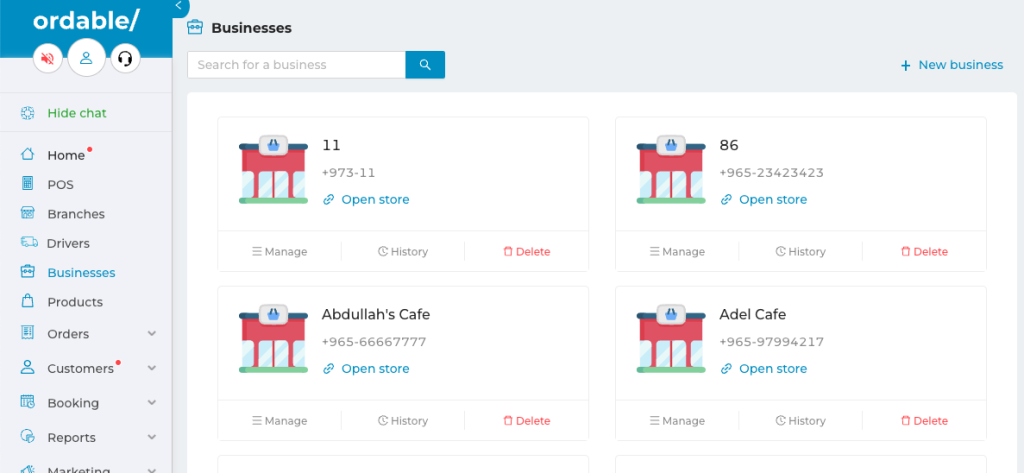View History of business 86
Image resolution: width=1024 pixels, height=473 pixels.
coord(801,252)
